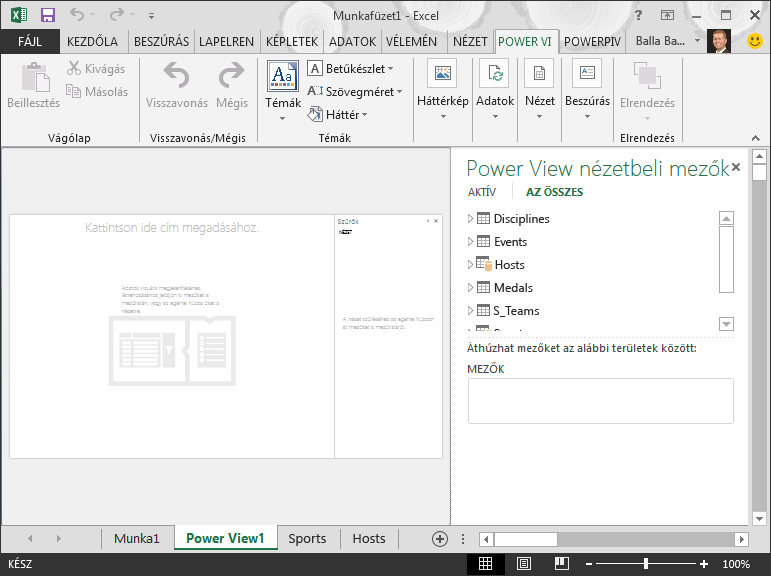The width and height of the screenshot is (771, 576).
Task: Open the Háttér background dropdown
Action: point(337,115)
